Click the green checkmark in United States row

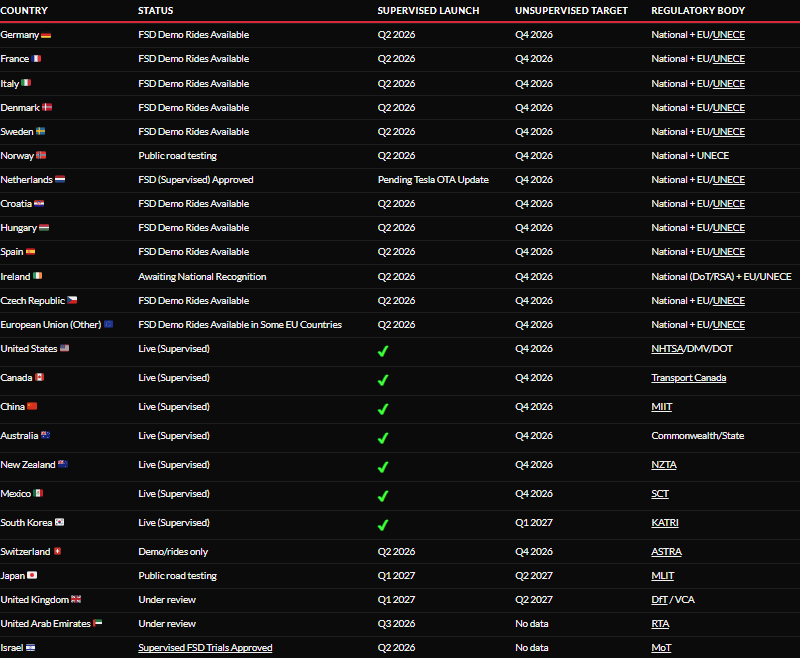[x=383, y=351]
